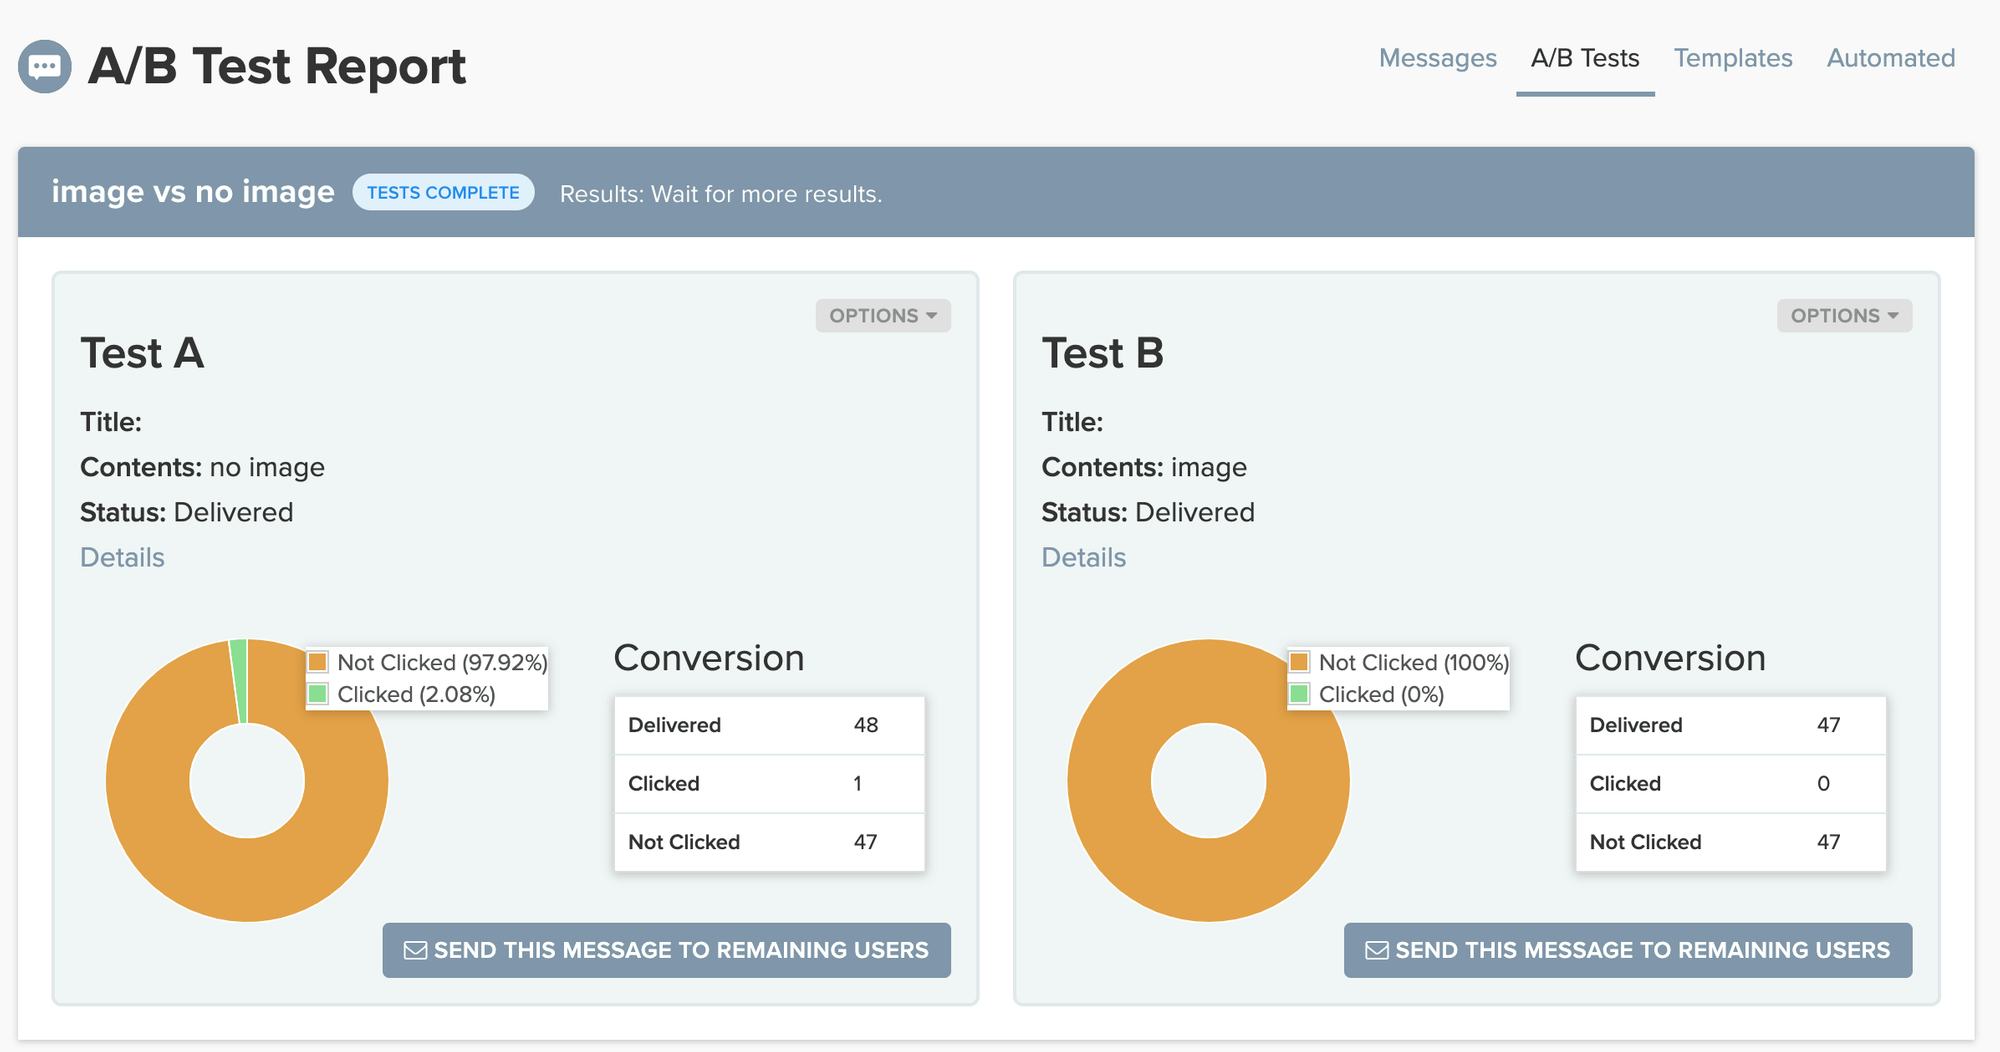Open the OPTIONS dropdown for Test A
This screenshot has width=2000, height=1052.
[x=881, y=315]
